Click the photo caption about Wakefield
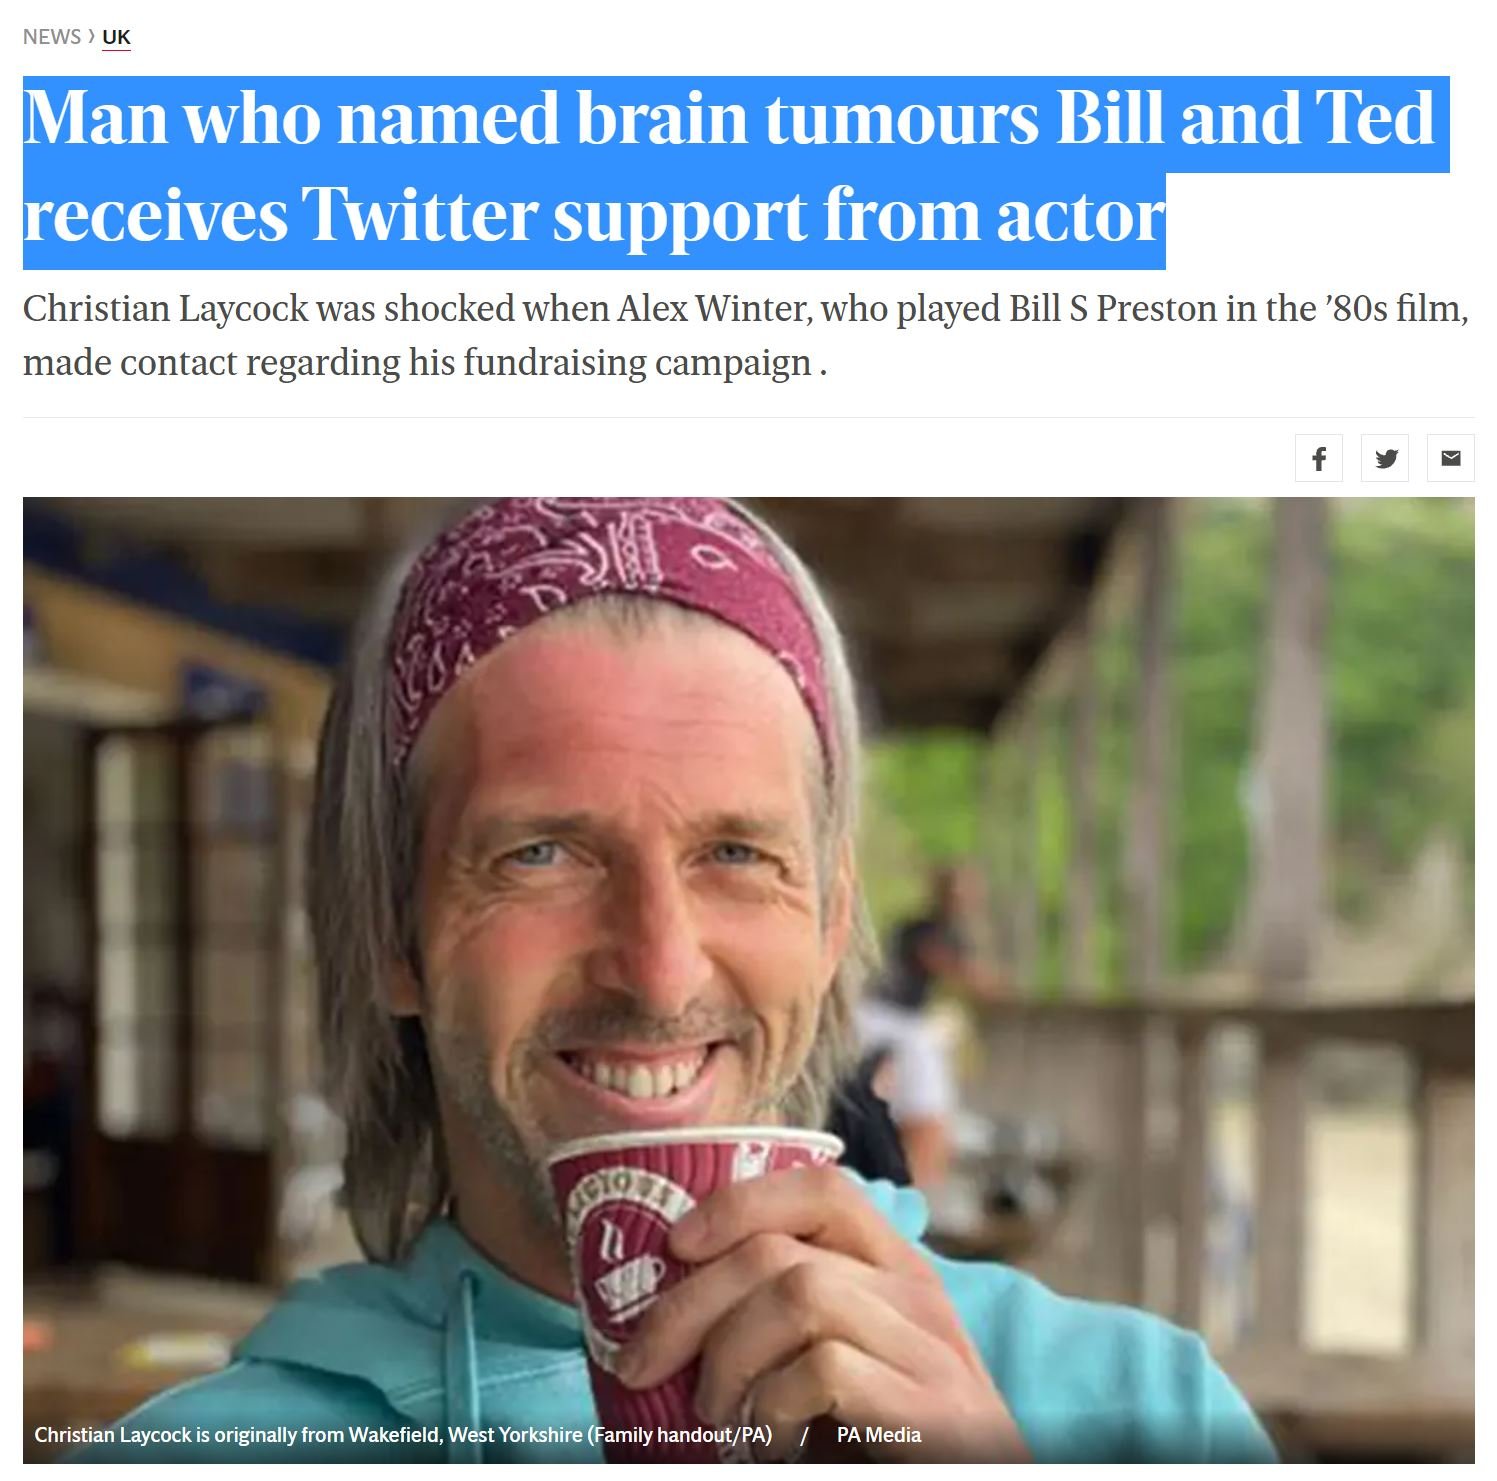The height and width of the screenshot is (1481, 1497). [x=403, y=1435]
